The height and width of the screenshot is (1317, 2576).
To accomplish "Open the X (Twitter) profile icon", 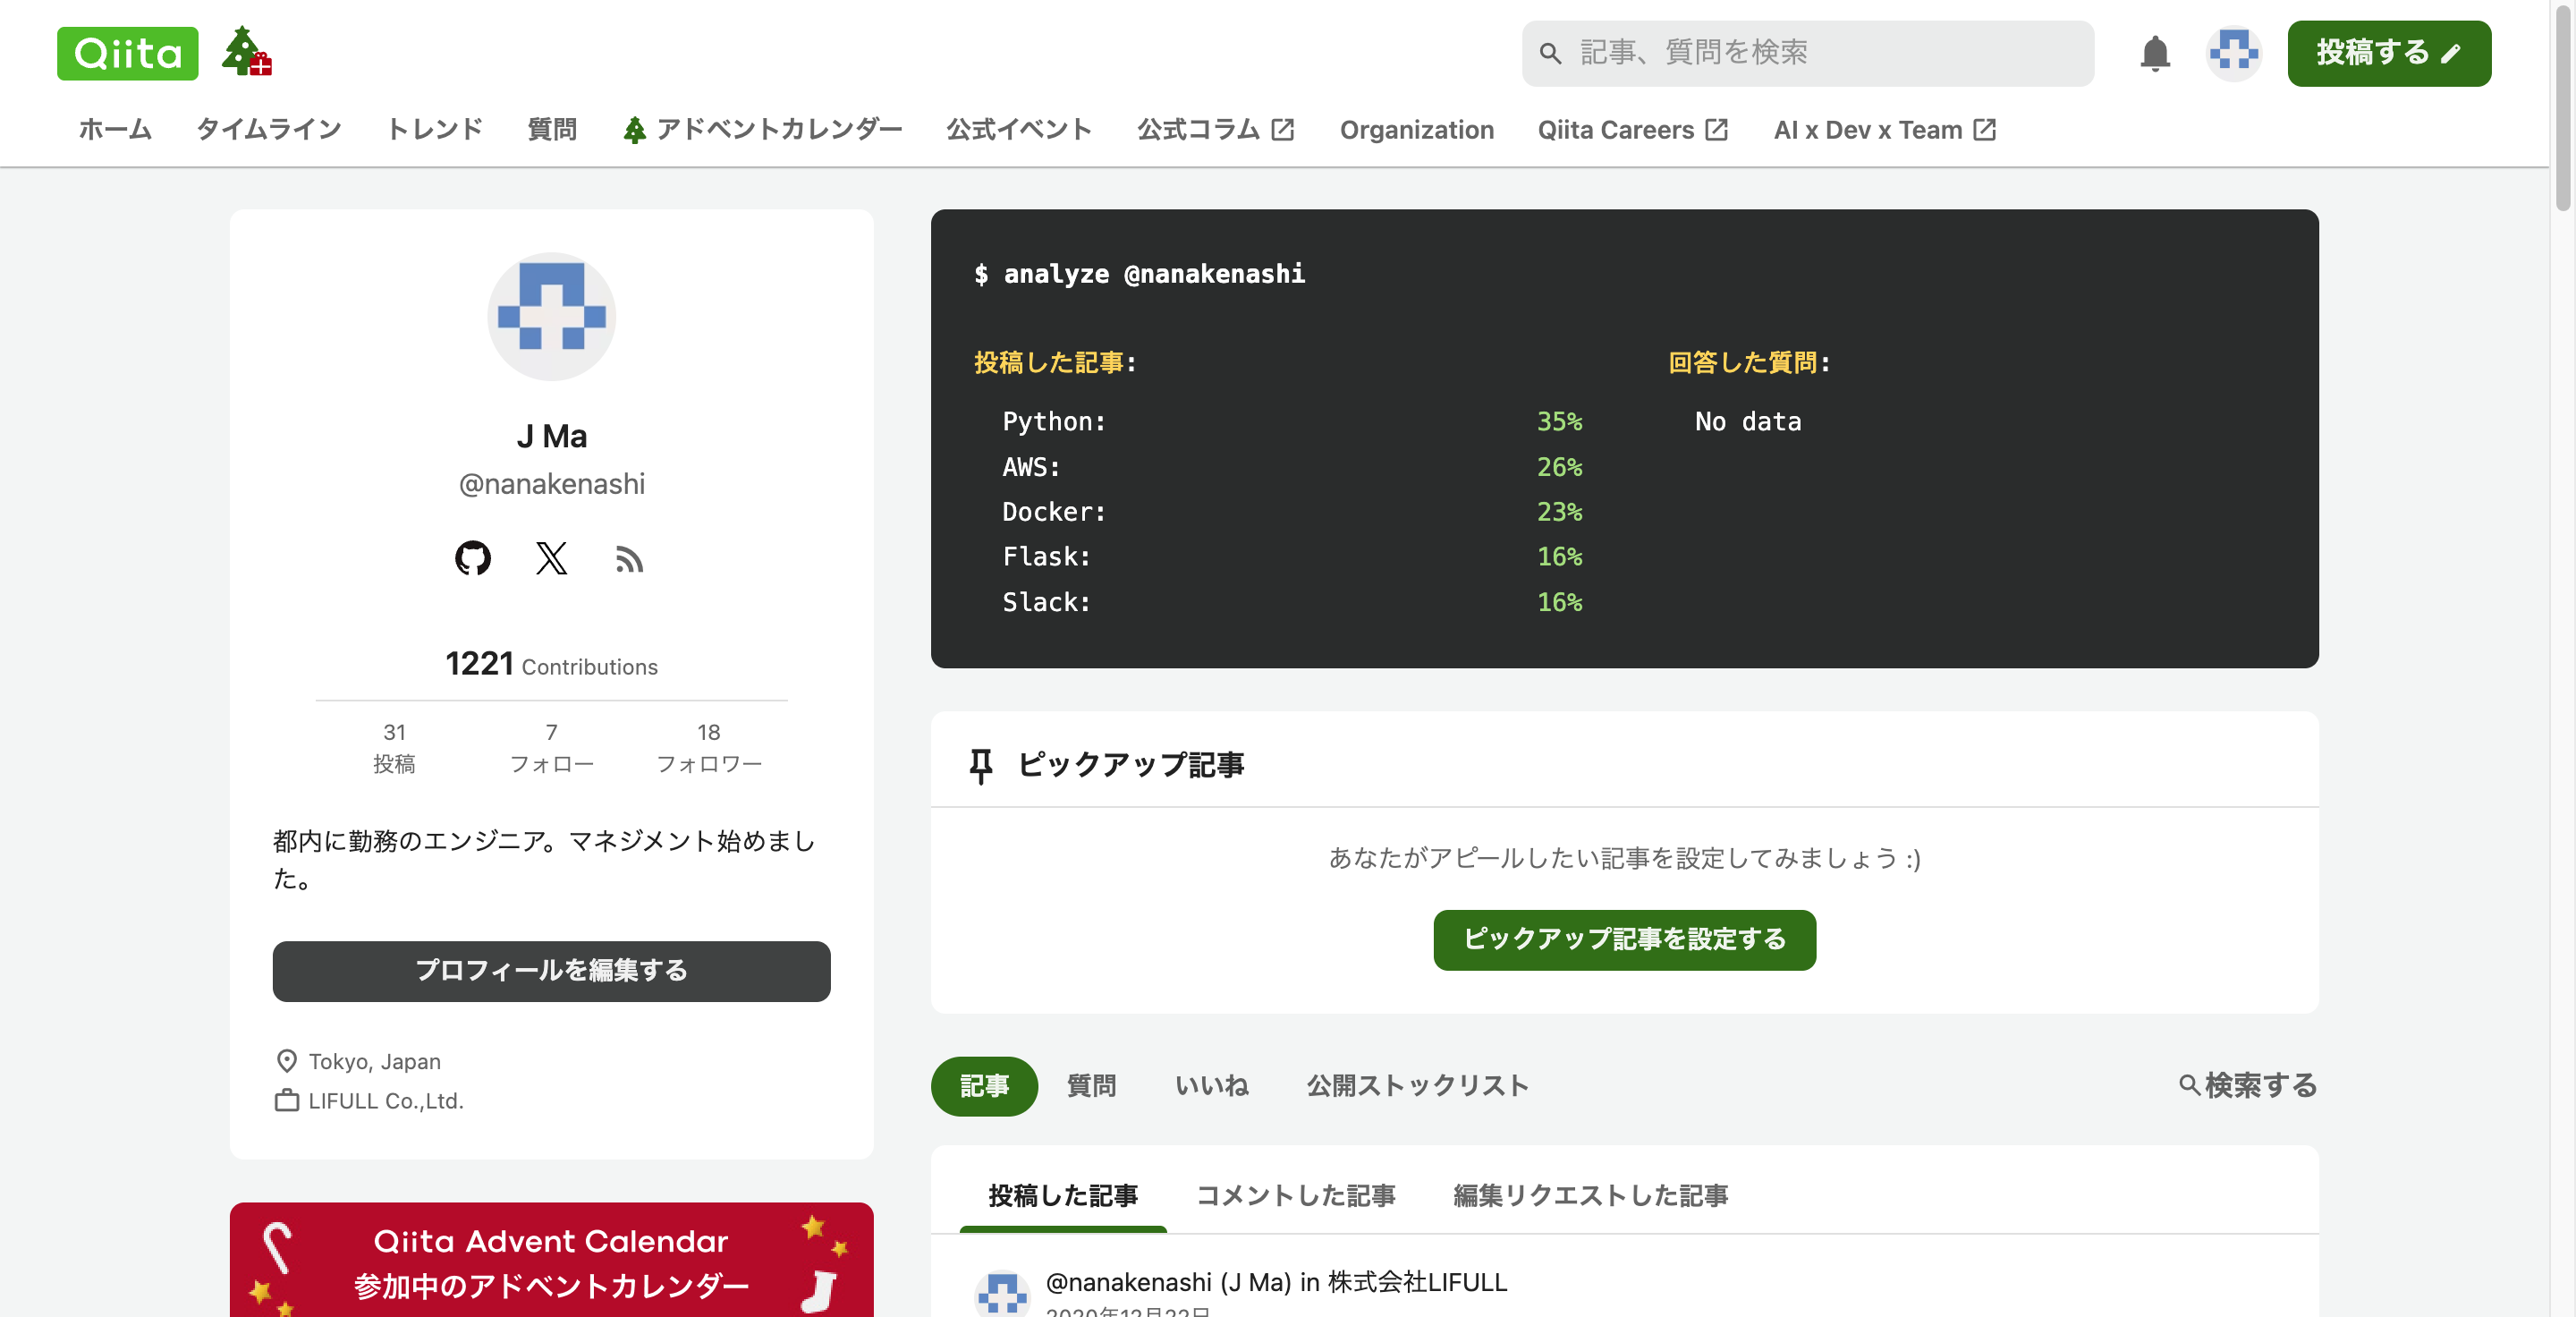I will click(551, 560).
